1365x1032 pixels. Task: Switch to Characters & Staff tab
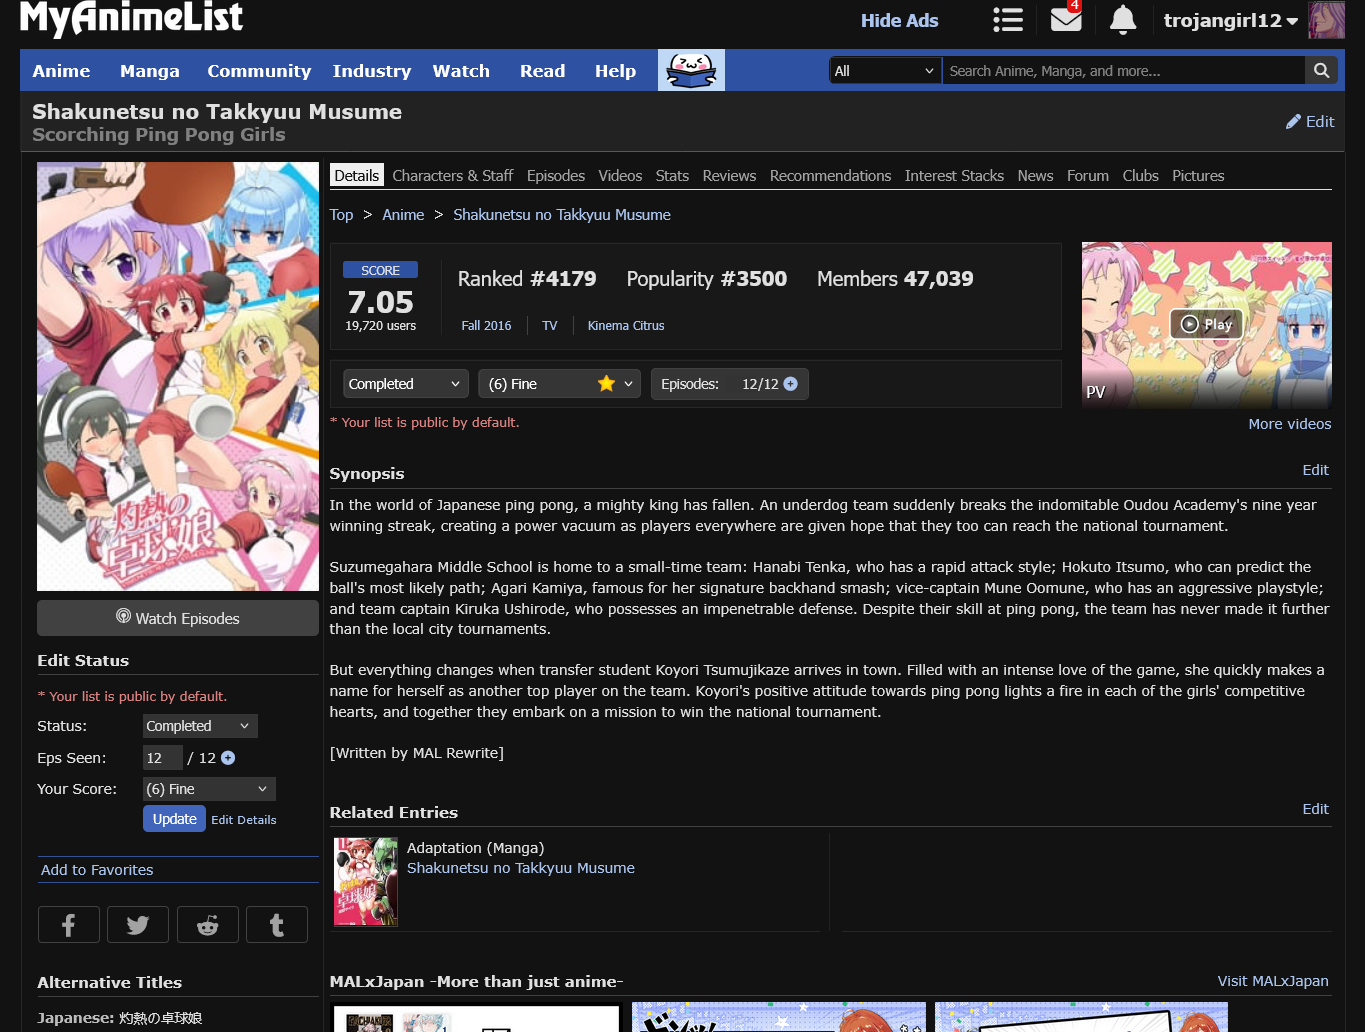point(452,175)
